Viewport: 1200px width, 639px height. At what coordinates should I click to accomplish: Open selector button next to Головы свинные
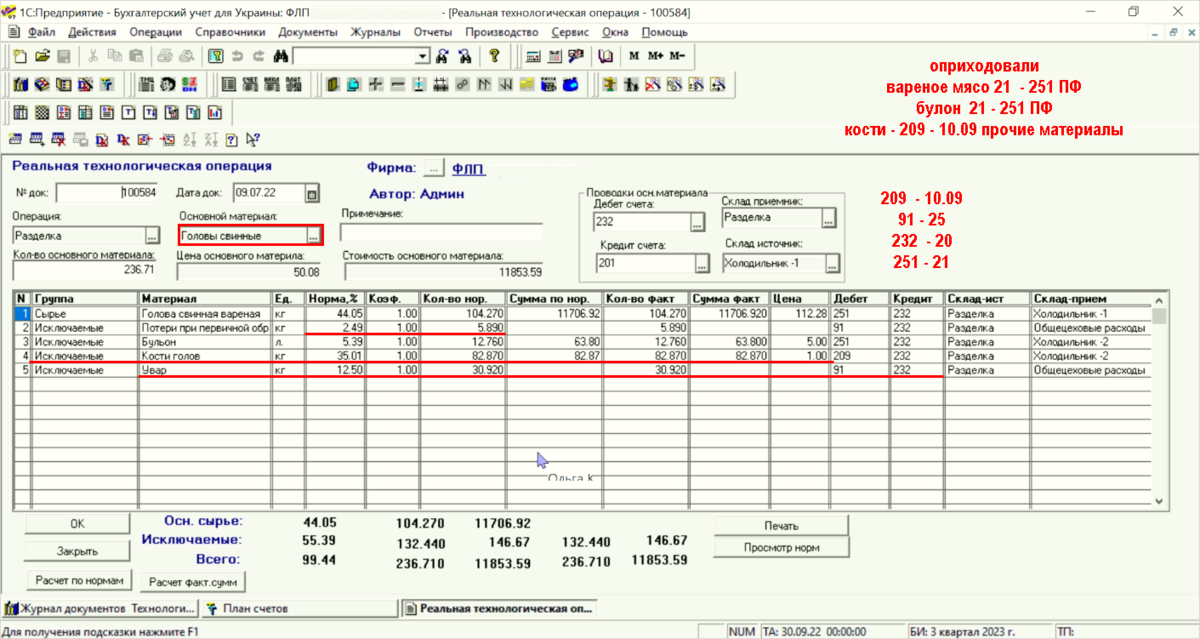pyautogui.click(x=314, y=236)
